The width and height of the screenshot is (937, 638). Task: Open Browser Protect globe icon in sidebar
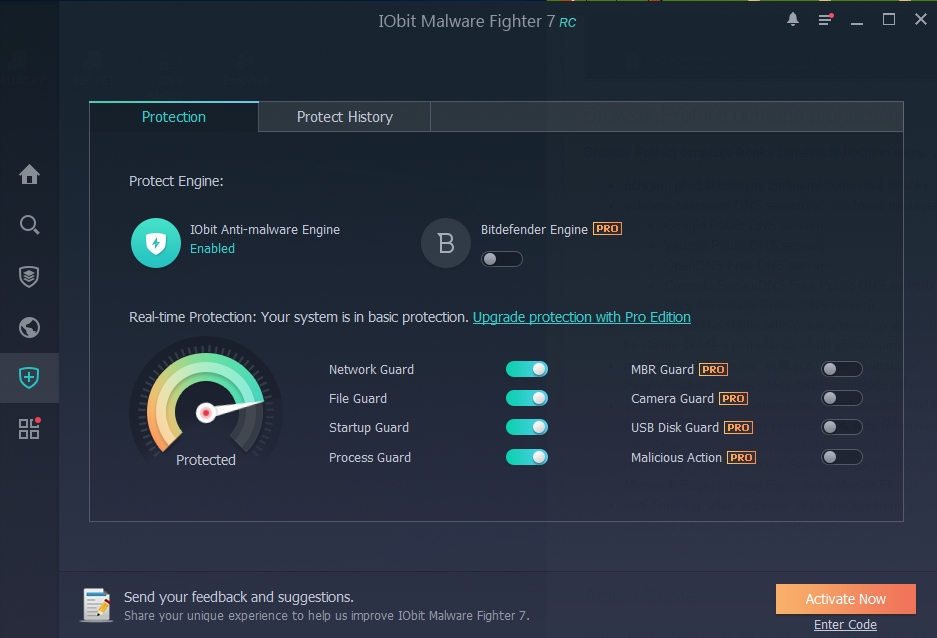29,327
